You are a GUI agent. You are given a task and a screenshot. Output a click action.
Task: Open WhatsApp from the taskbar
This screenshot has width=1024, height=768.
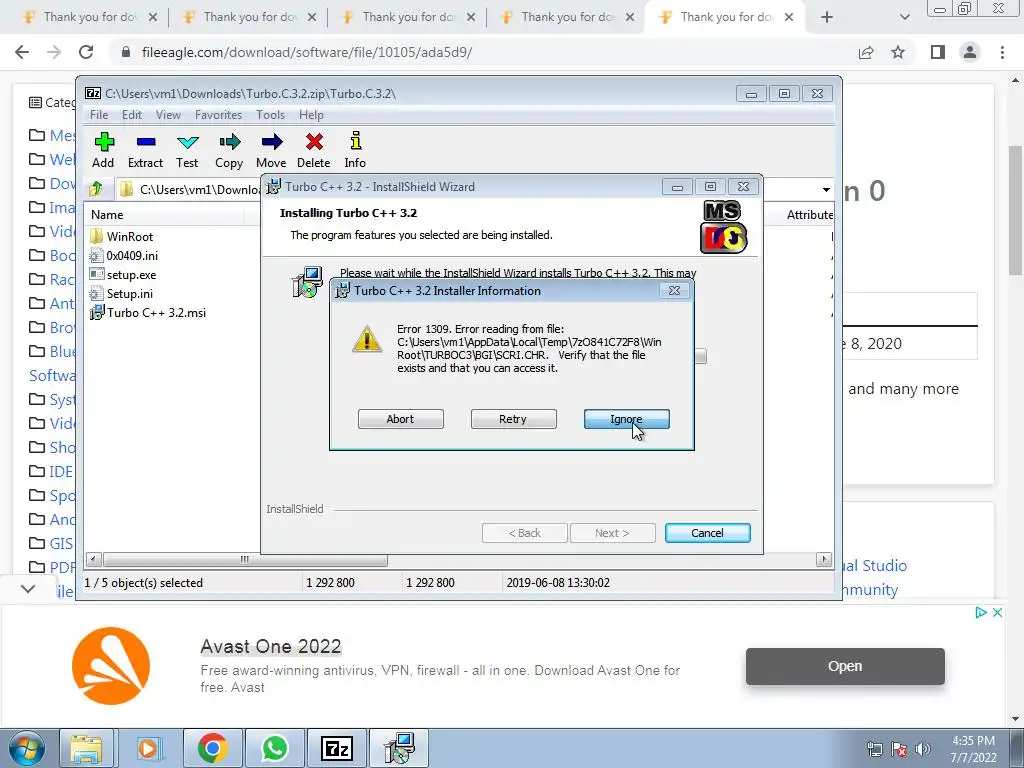coord(275,748)
